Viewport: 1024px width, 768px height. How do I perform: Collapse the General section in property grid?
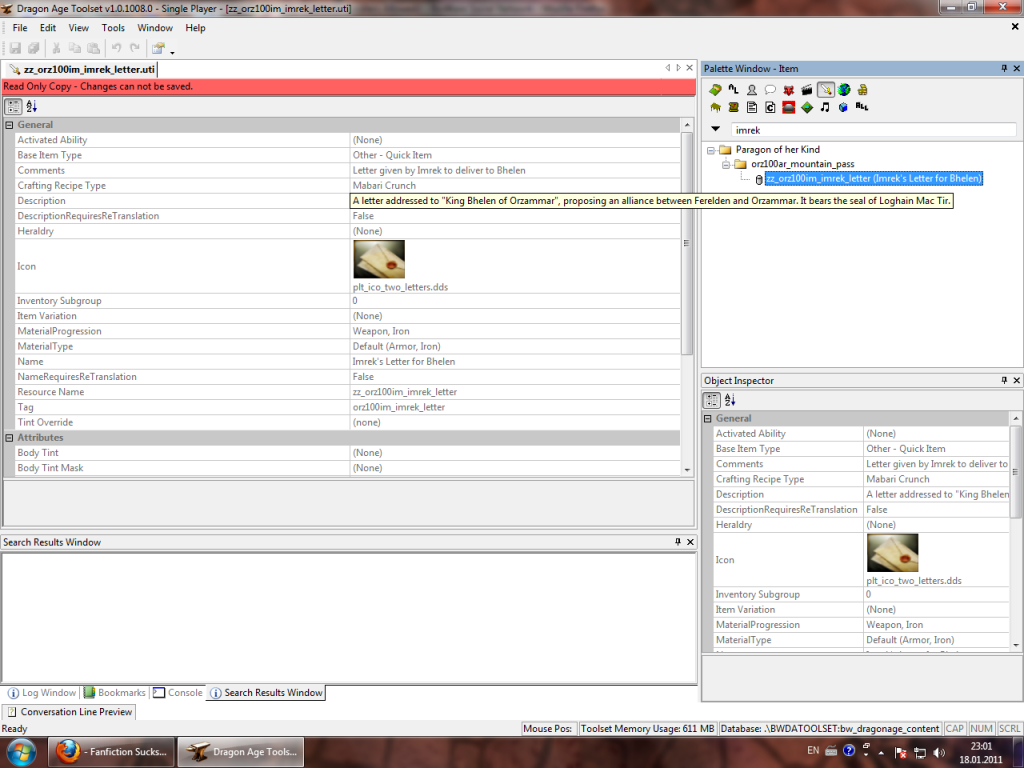tap(9, 125)
